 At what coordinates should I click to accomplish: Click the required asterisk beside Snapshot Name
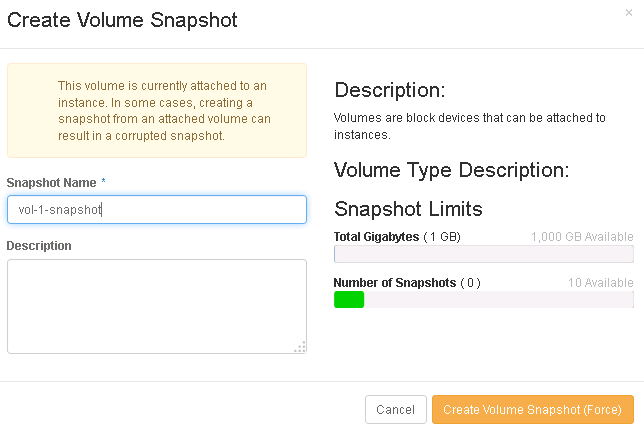pyautogui.click(x=103, y=183)
